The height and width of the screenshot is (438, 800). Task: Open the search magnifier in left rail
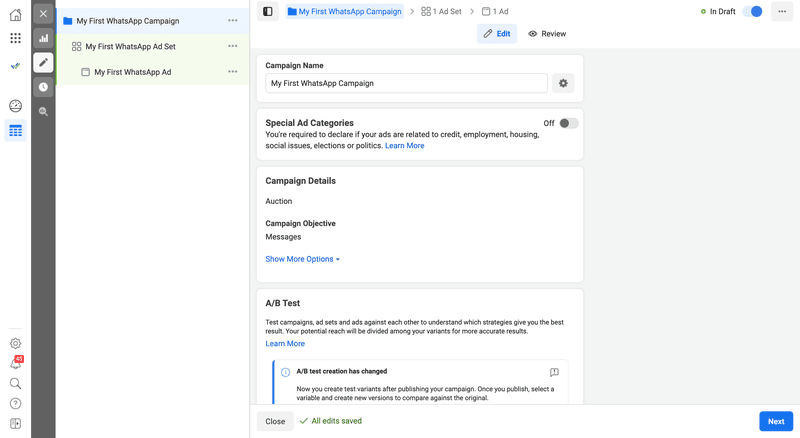pos(15,383)
